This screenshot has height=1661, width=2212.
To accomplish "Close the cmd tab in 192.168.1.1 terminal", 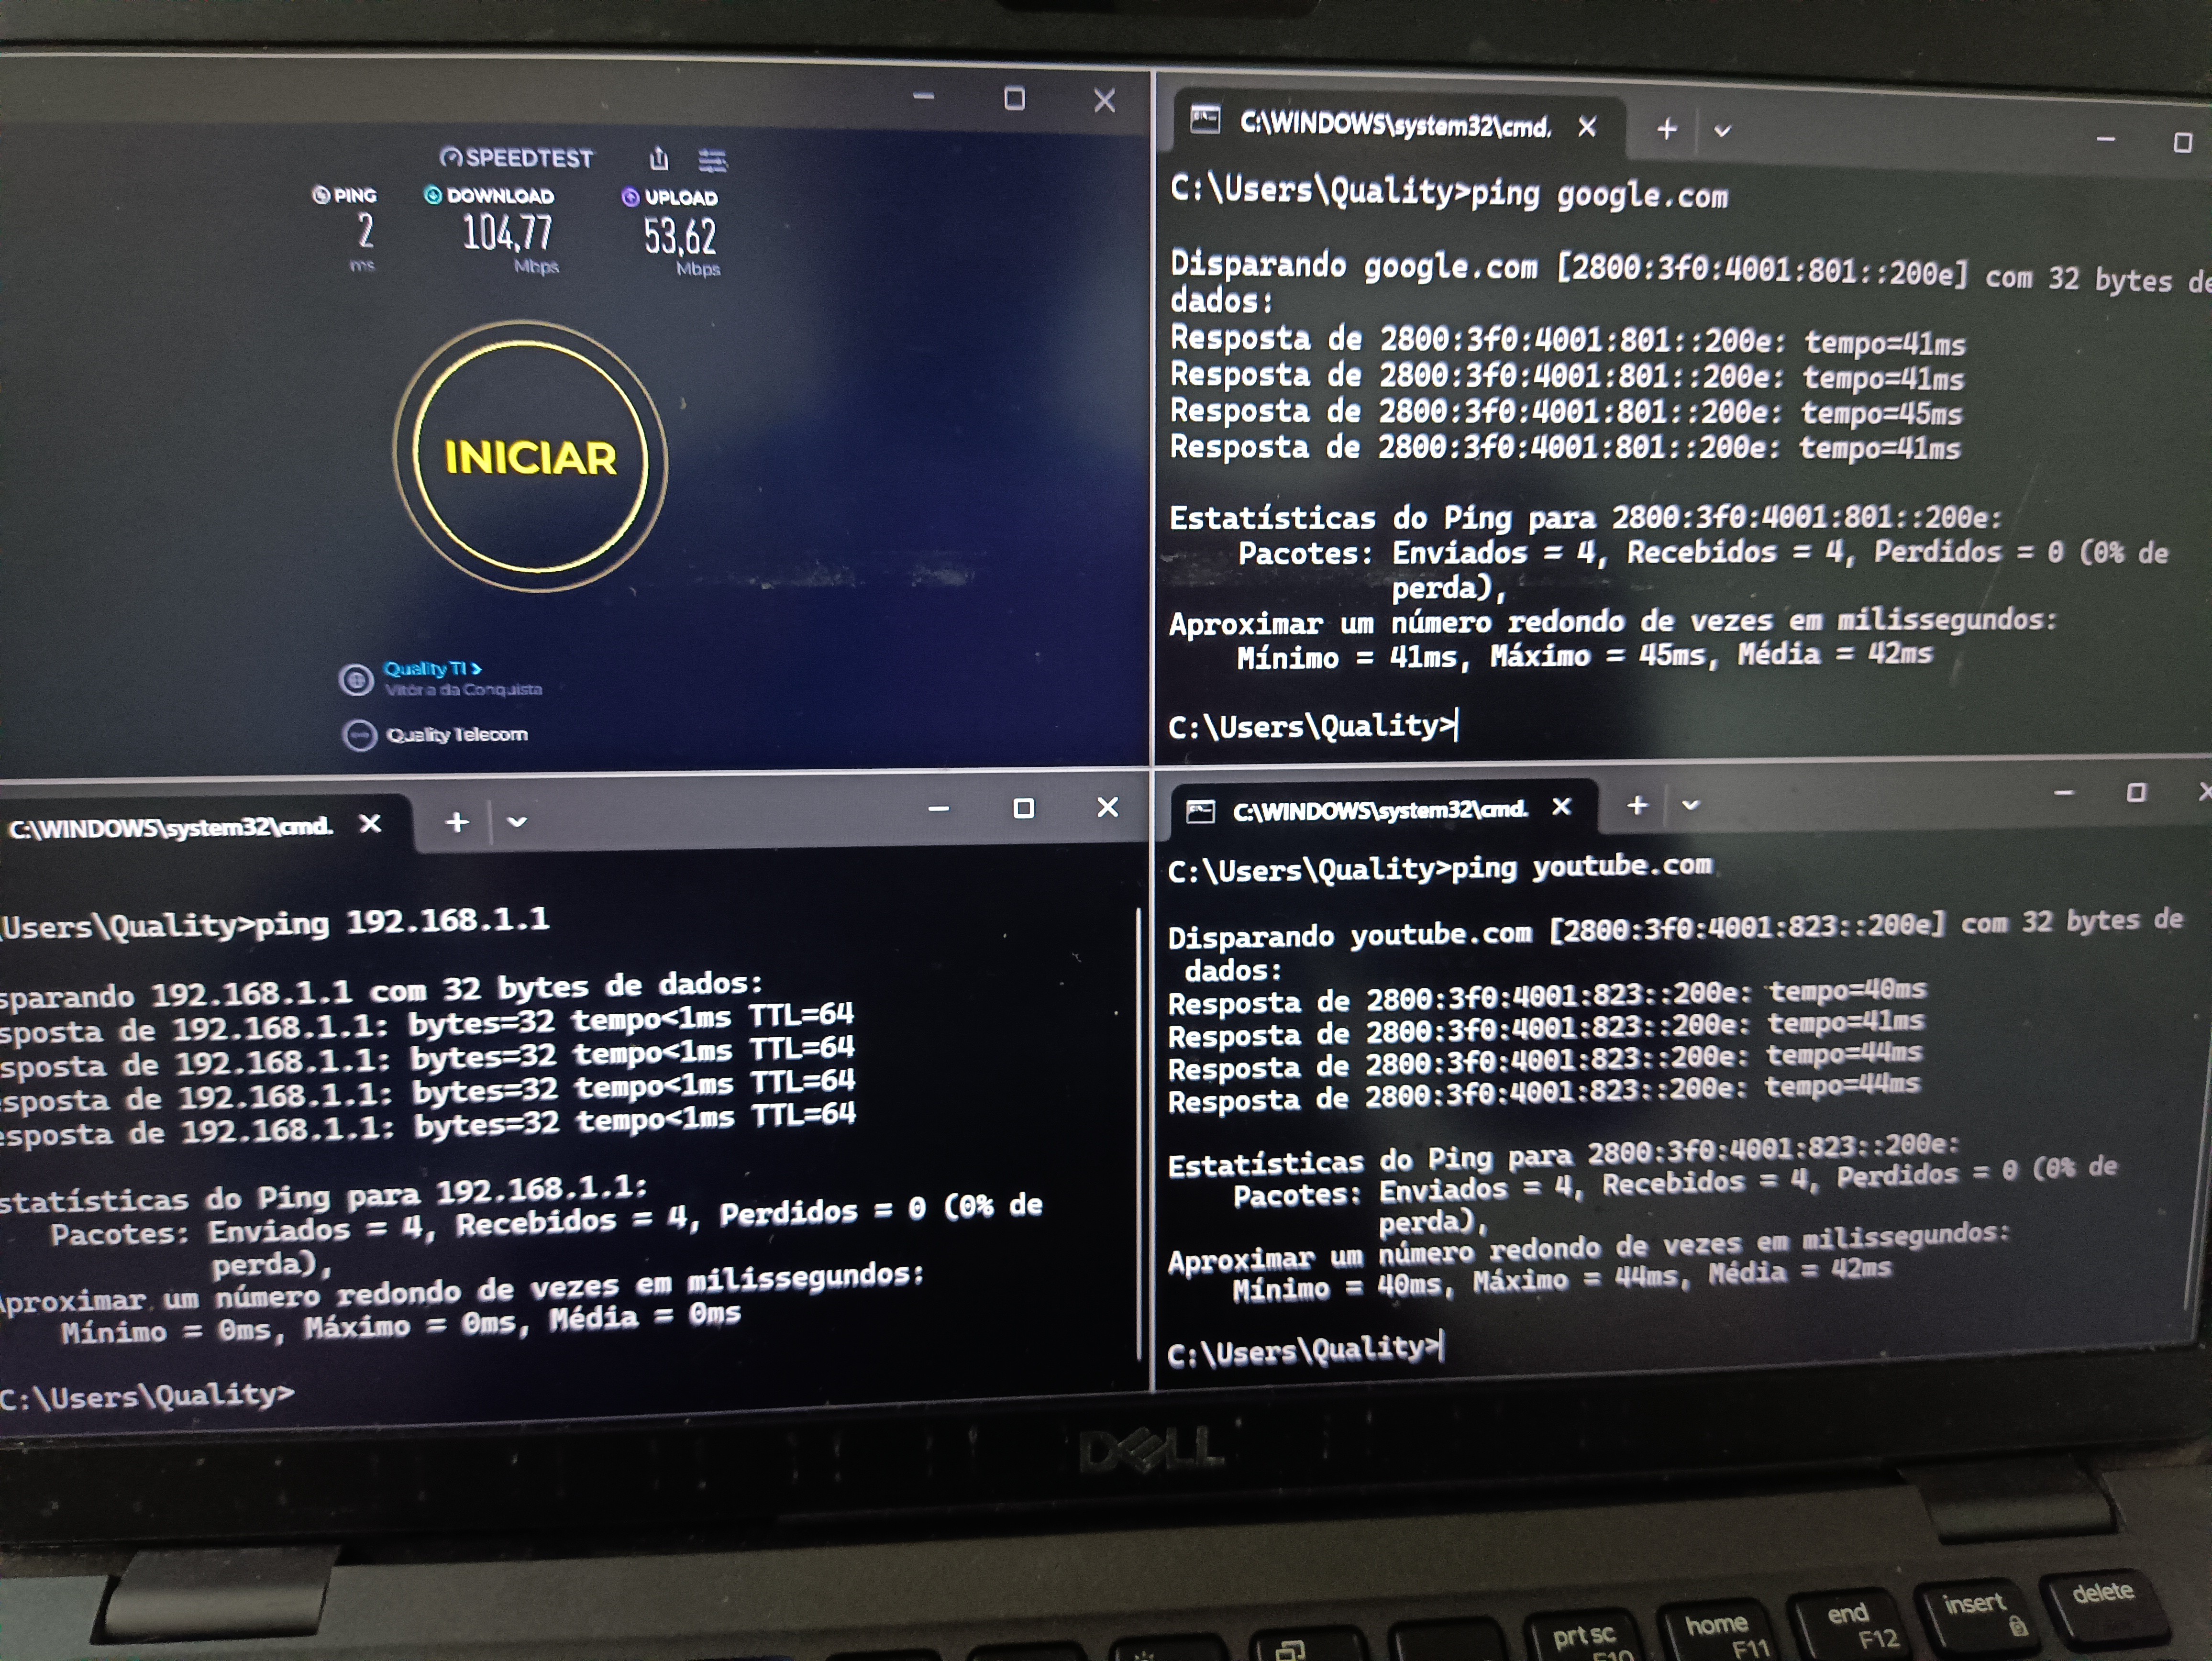I will pyautogui.click(x=370, y=824).
